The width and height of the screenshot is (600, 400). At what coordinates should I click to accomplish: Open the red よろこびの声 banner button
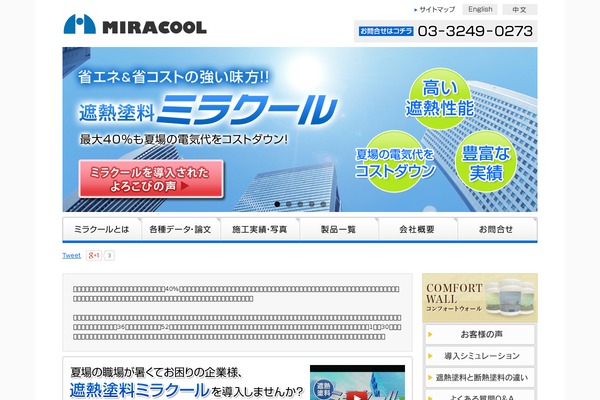(x=151, y=179)
